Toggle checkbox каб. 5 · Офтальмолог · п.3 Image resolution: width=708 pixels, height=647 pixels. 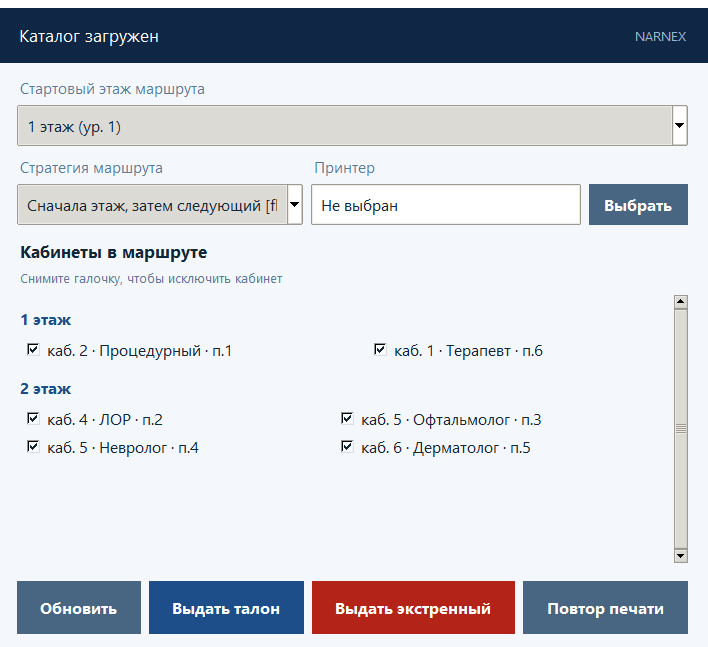pyautogui.click(x=347, y=419)
